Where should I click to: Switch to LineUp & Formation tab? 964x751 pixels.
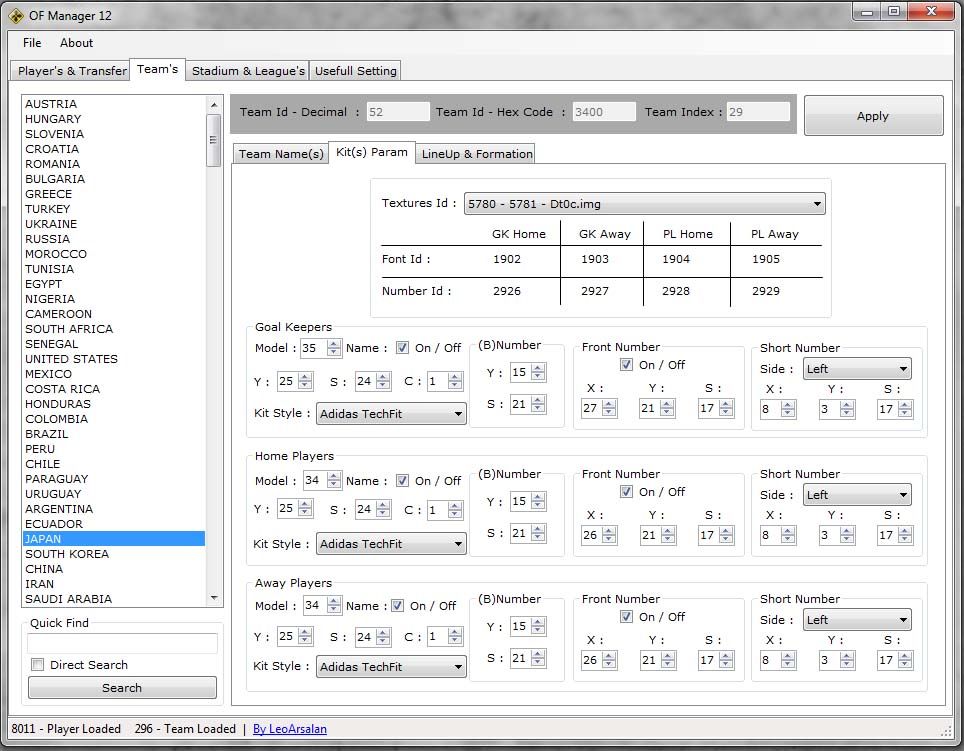pos(476,153)
